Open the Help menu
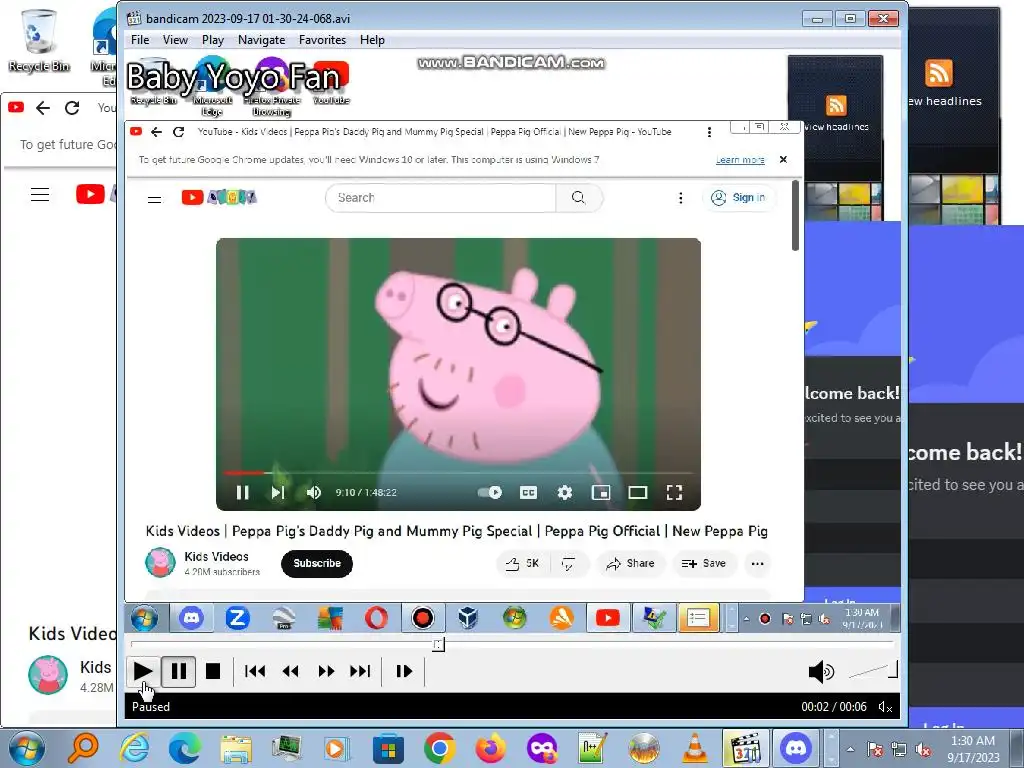Screen dimensions: 1024x768 [x=372, y=40]
